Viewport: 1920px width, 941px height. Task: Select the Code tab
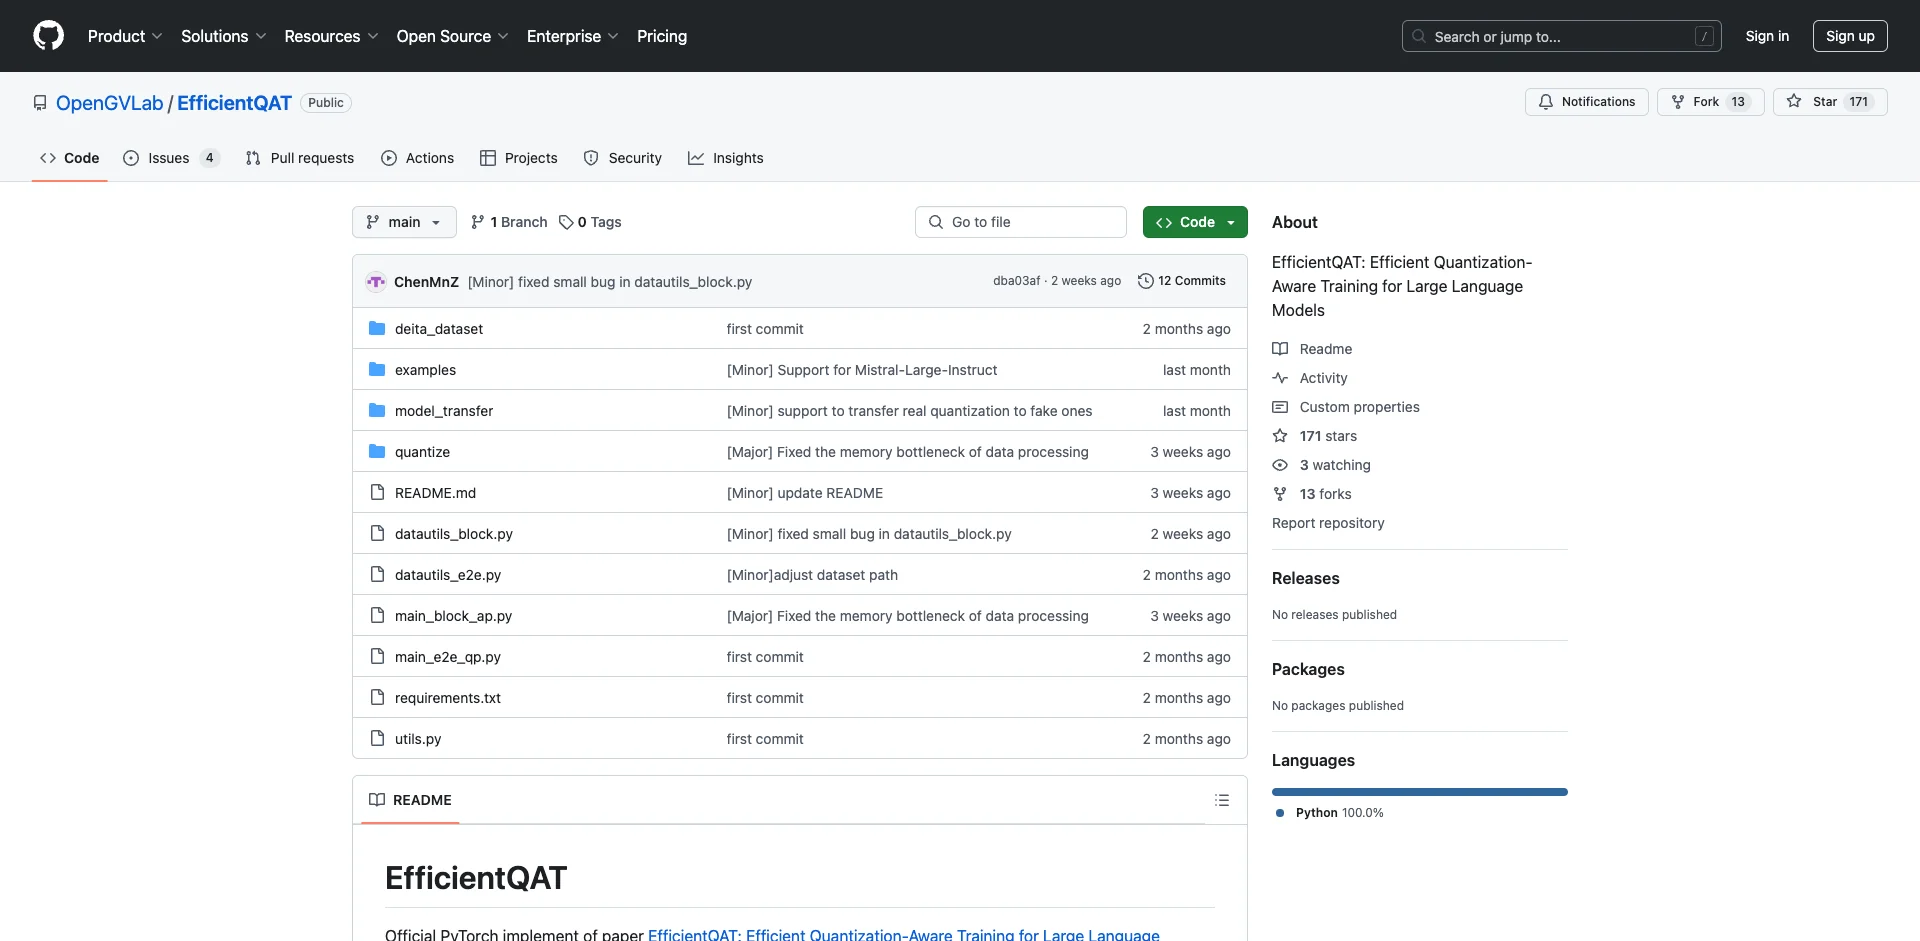tap(69, 158)
